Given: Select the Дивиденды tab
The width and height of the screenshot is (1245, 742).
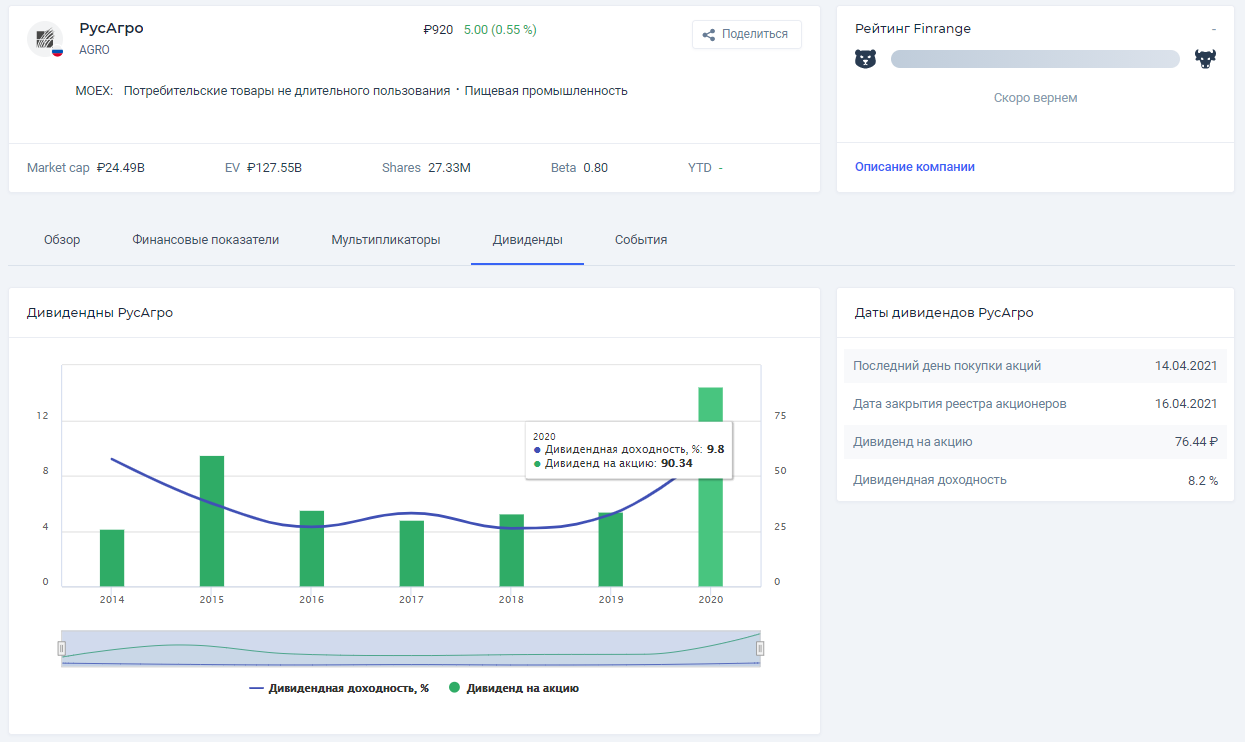Looking at the screenshot, I should [527, 240].
